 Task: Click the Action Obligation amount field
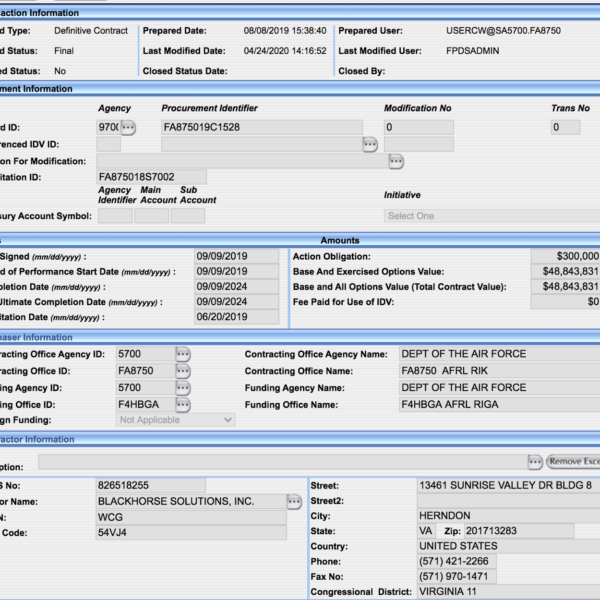click(564, 256)
